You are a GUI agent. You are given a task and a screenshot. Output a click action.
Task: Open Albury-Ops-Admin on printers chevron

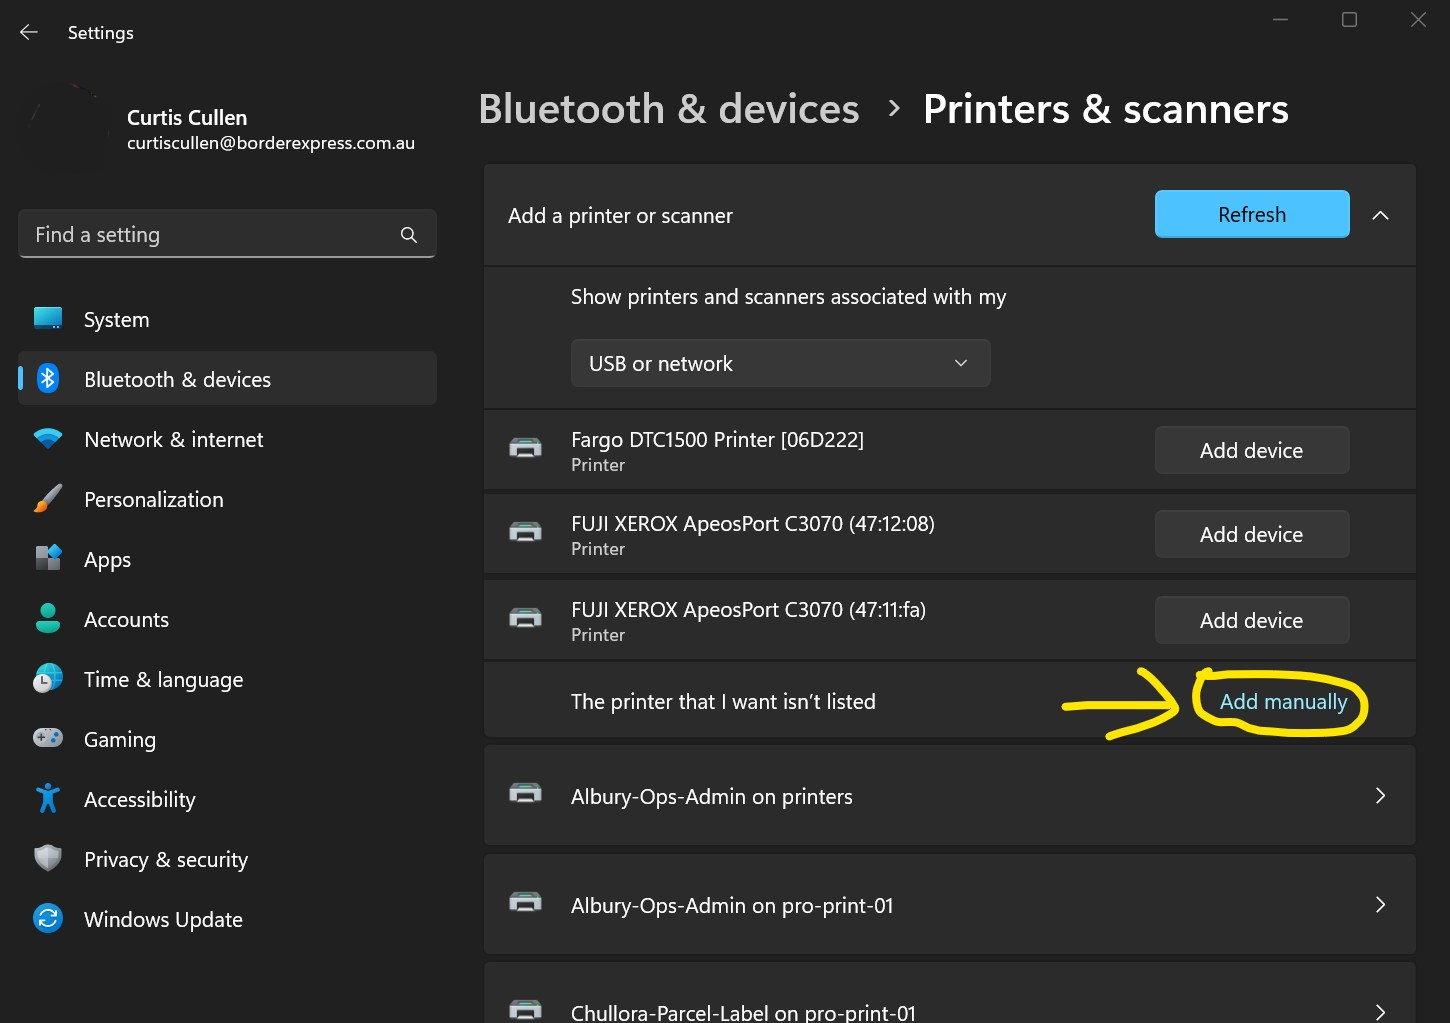click(x=1380, y=795)
